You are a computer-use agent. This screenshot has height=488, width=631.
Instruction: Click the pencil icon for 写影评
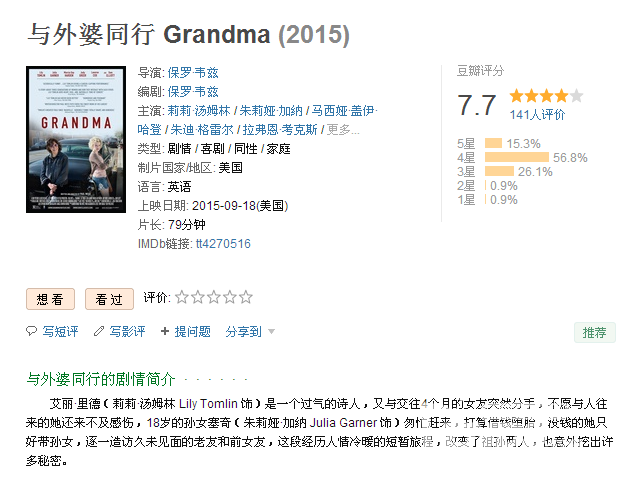pyautogui.click(x=99, y=331)
